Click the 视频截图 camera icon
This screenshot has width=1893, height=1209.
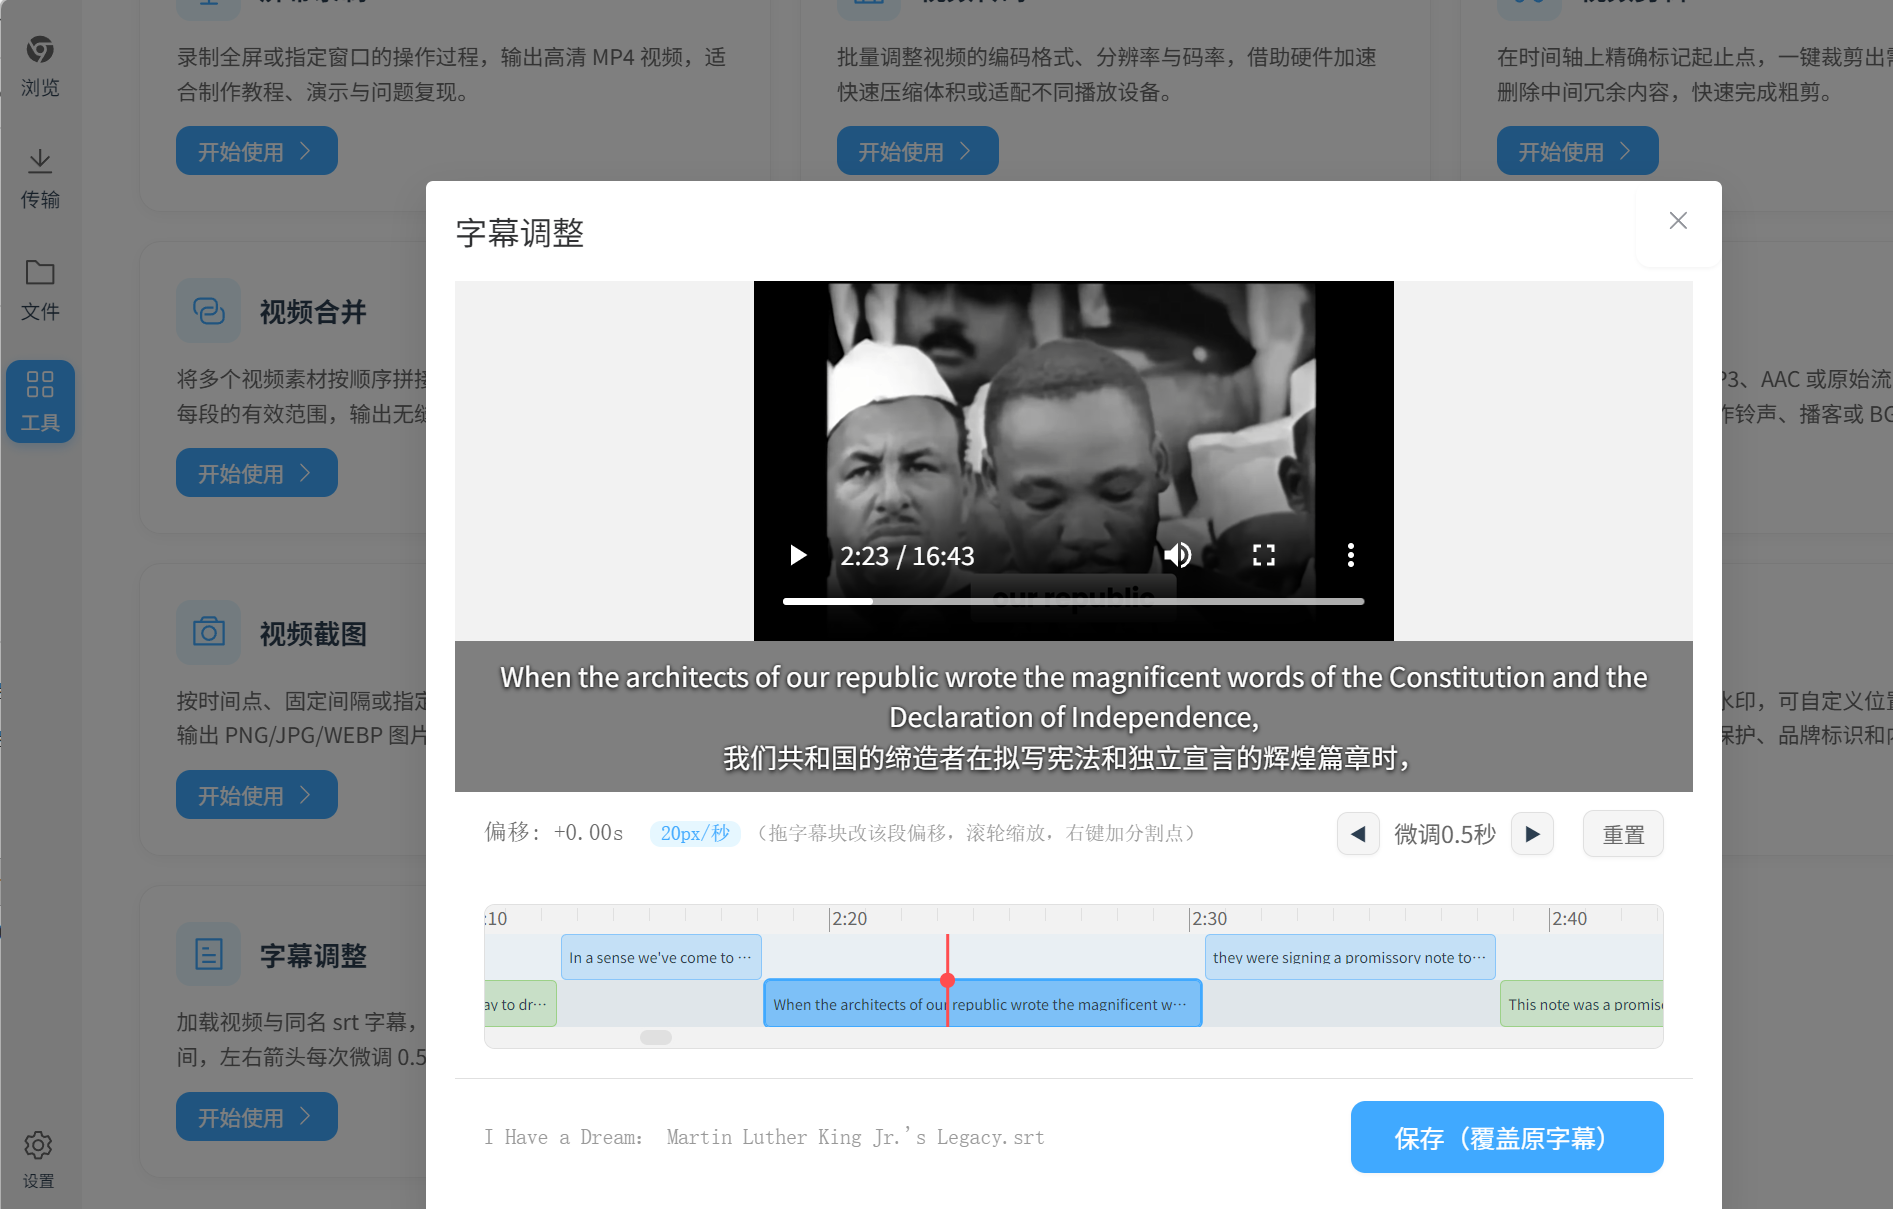(209, 633)
